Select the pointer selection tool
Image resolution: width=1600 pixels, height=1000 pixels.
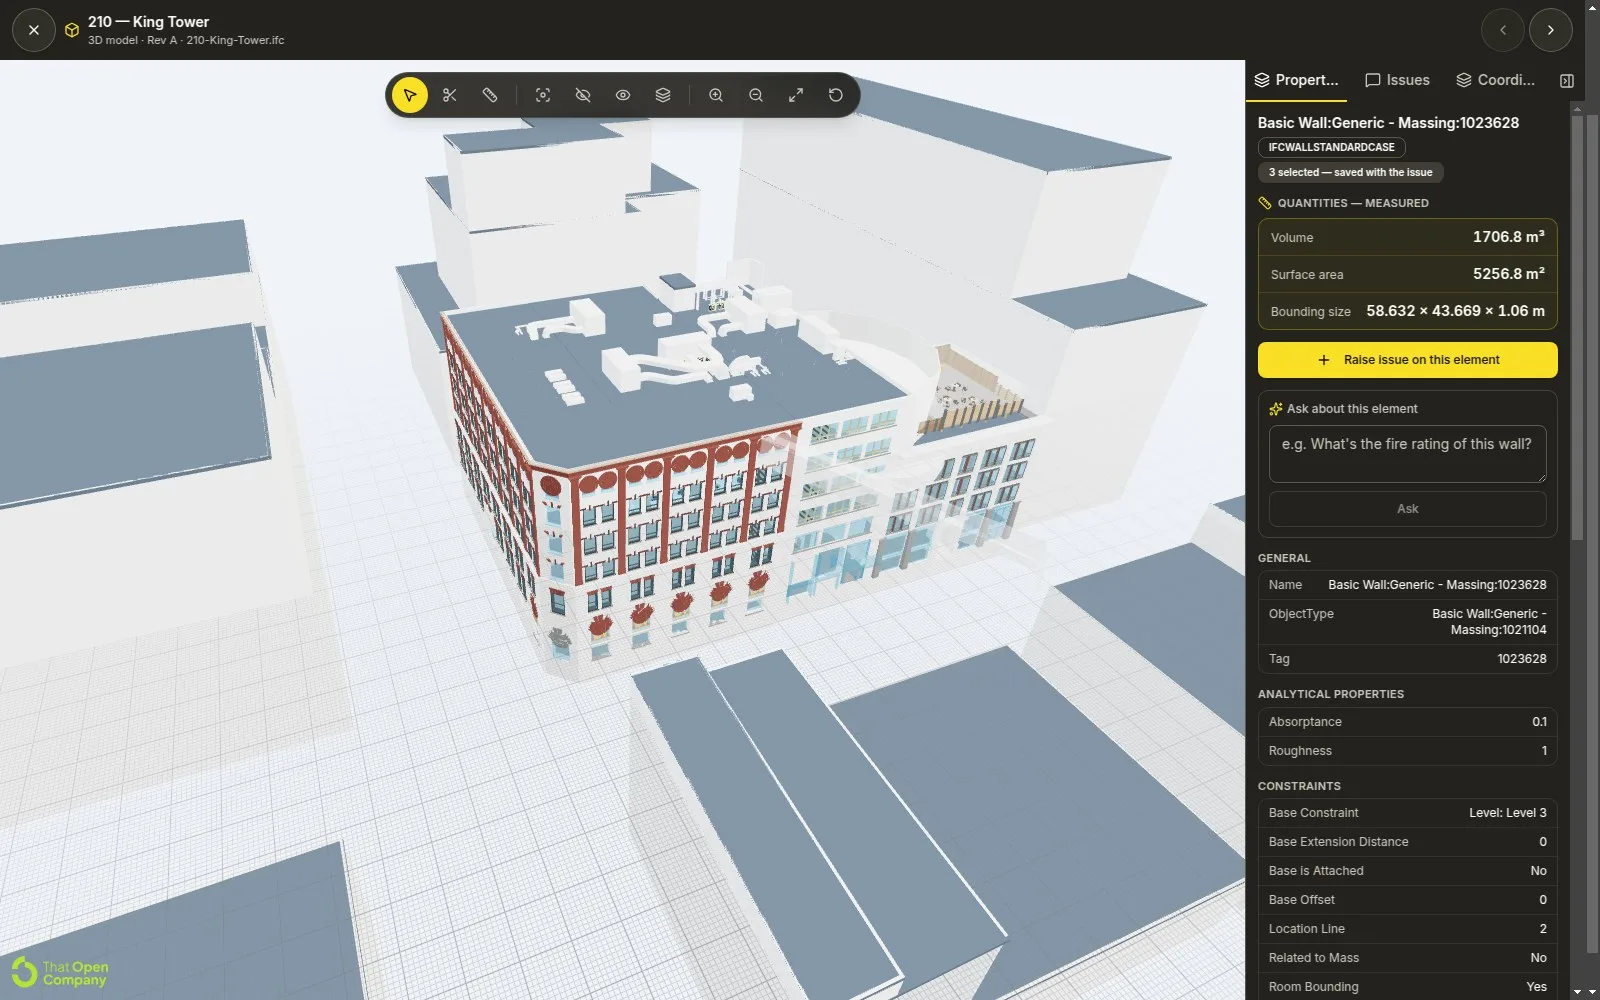pyautogui.click(x=409, y=95)
